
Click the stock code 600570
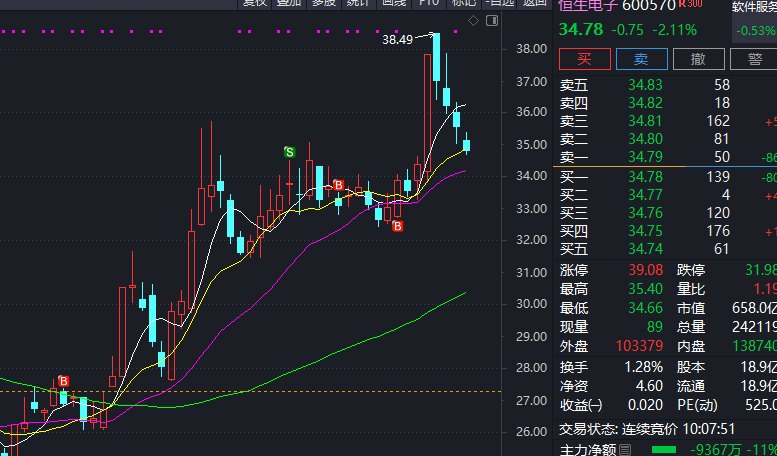click(649, 5)
